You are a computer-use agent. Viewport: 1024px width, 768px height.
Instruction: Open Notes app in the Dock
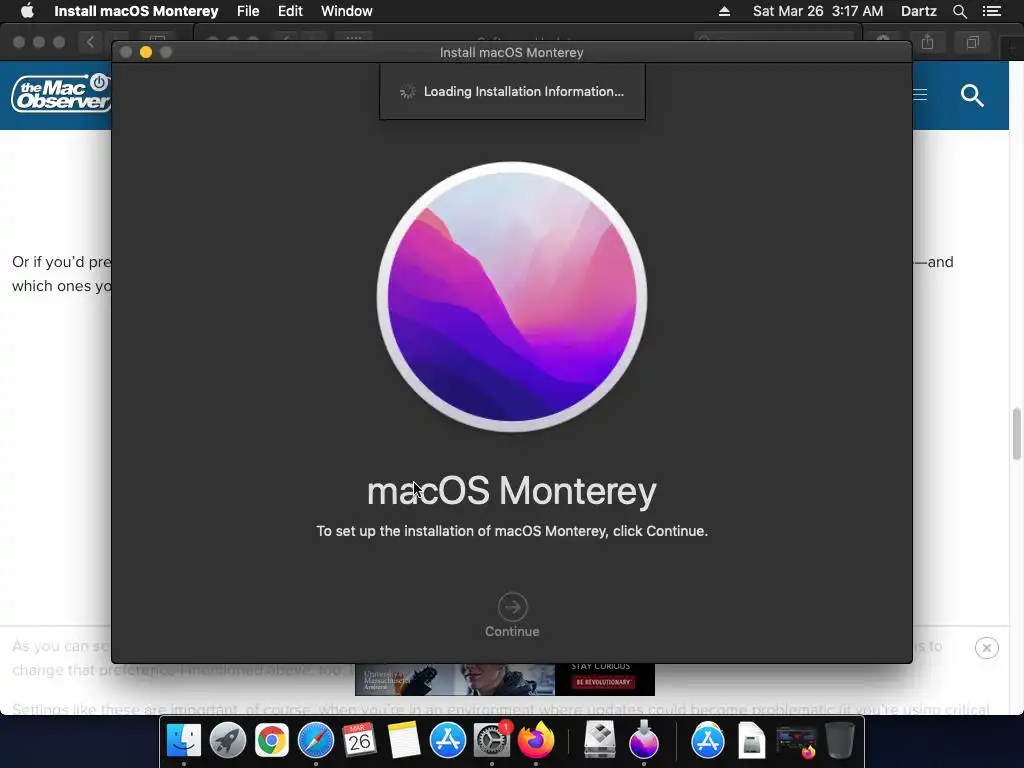404,740
